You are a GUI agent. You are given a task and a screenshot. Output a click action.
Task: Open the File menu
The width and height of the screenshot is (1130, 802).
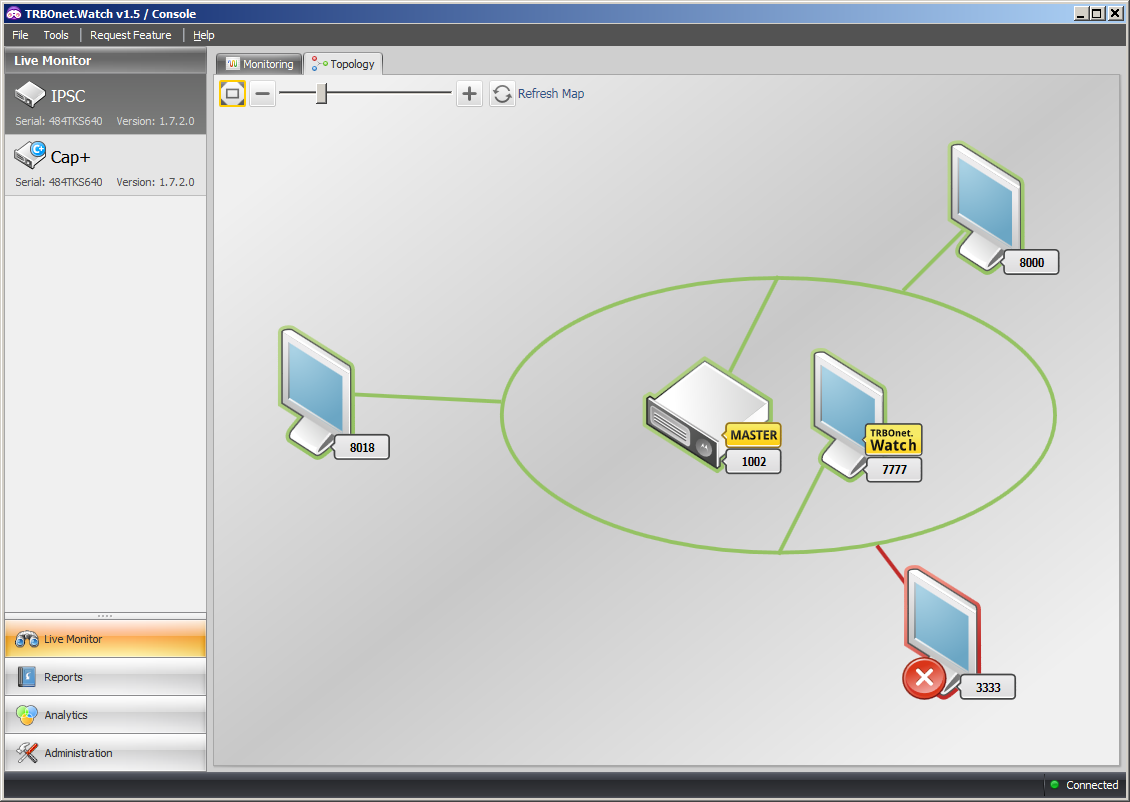point(20,35)
